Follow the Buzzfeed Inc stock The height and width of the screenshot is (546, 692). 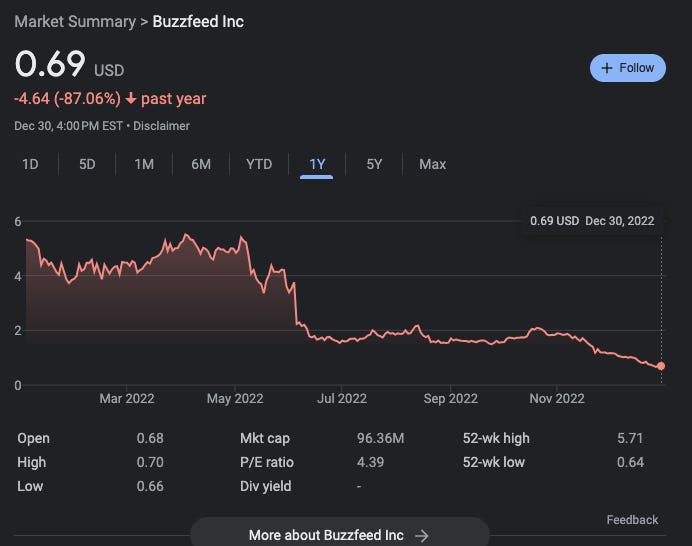coord(628,68)
